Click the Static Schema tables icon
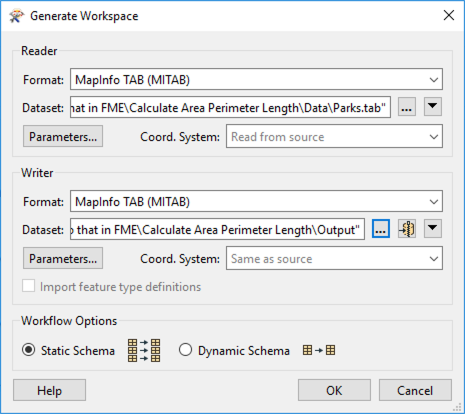Viewport: 465px width, 414px height. 144,350
